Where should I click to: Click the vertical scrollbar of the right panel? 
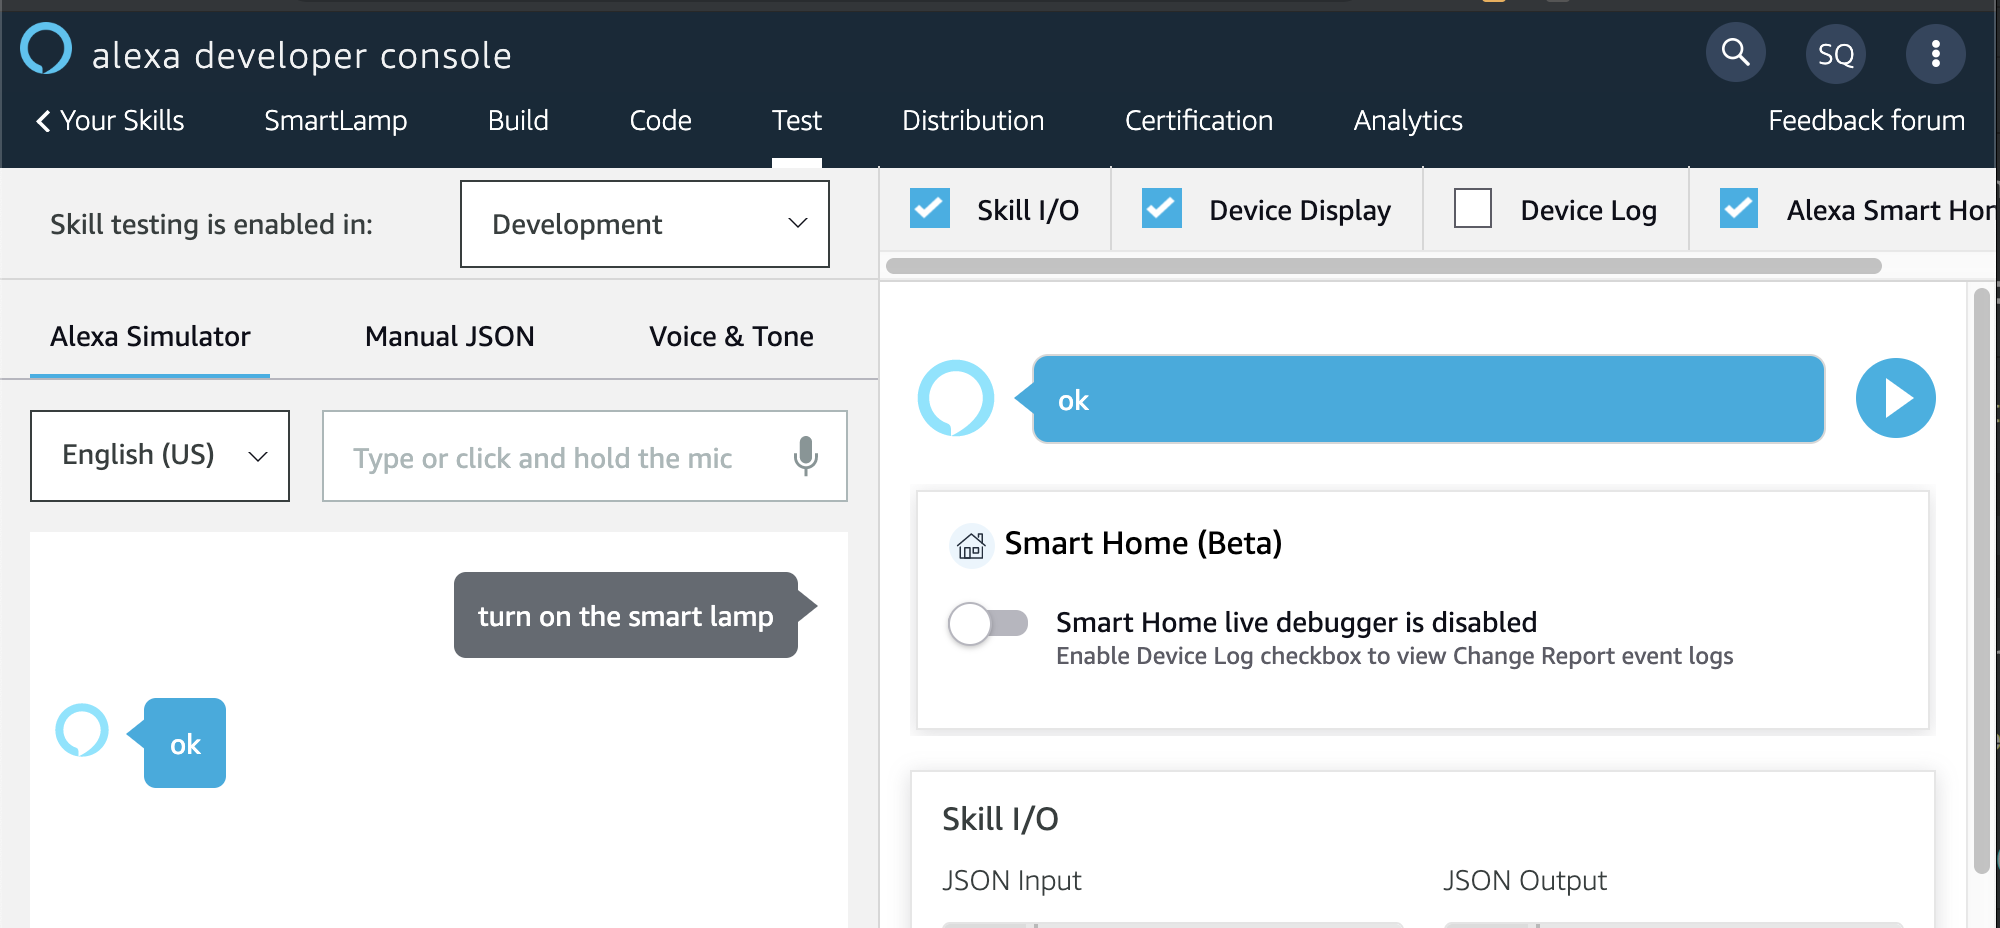pos(1981,580)
